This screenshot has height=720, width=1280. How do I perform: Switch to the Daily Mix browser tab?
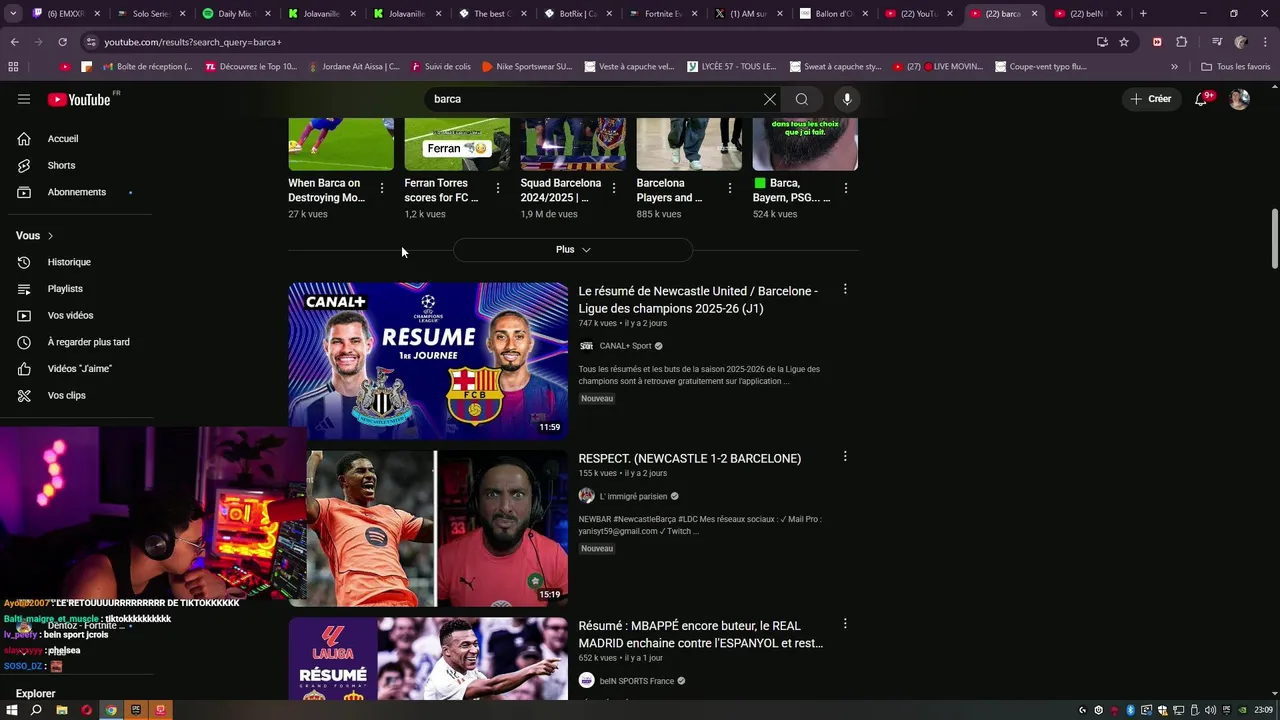(234, 14)
